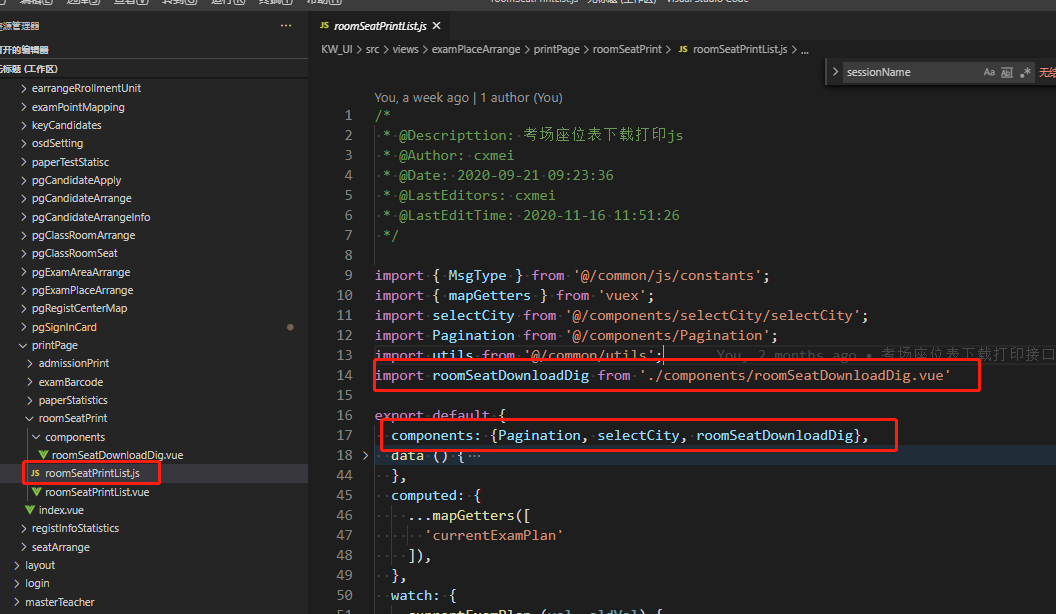This screenshot has width=1056, height=614.
Task: Click the Vue icon beside roomSeatPrintList.vue
Action: (x=36, y=492)
